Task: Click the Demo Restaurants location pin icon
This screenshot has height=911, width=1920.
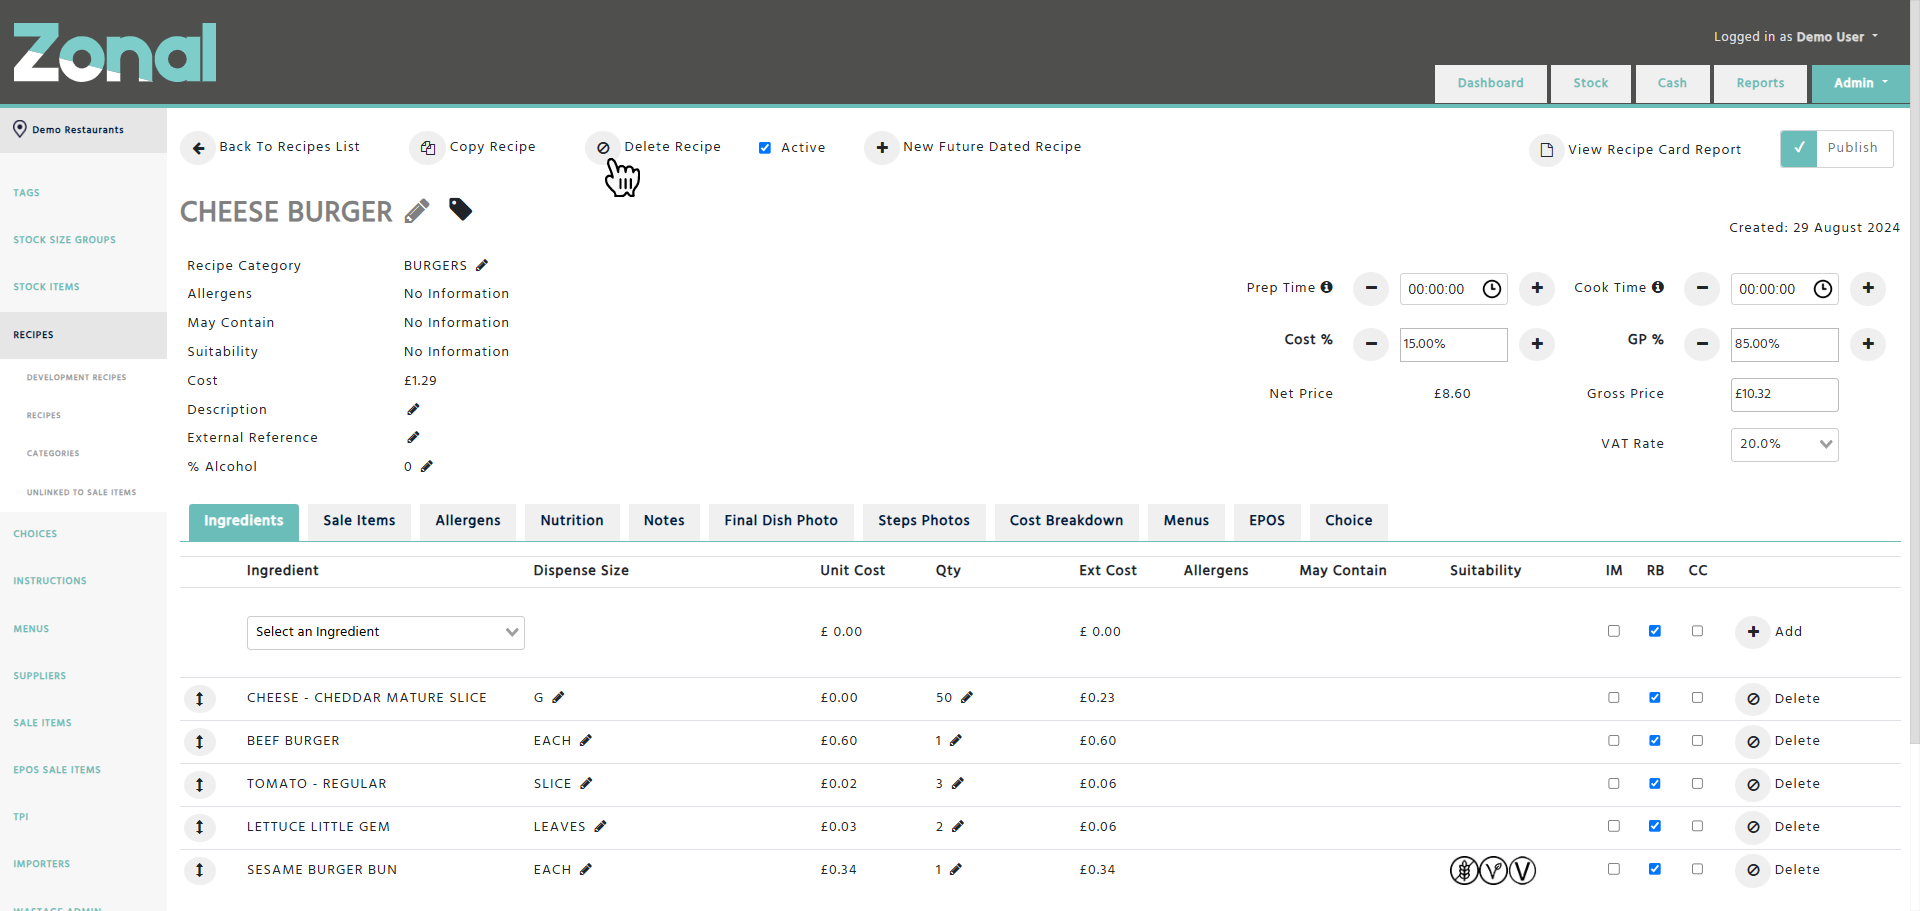Action: (19, 129)
